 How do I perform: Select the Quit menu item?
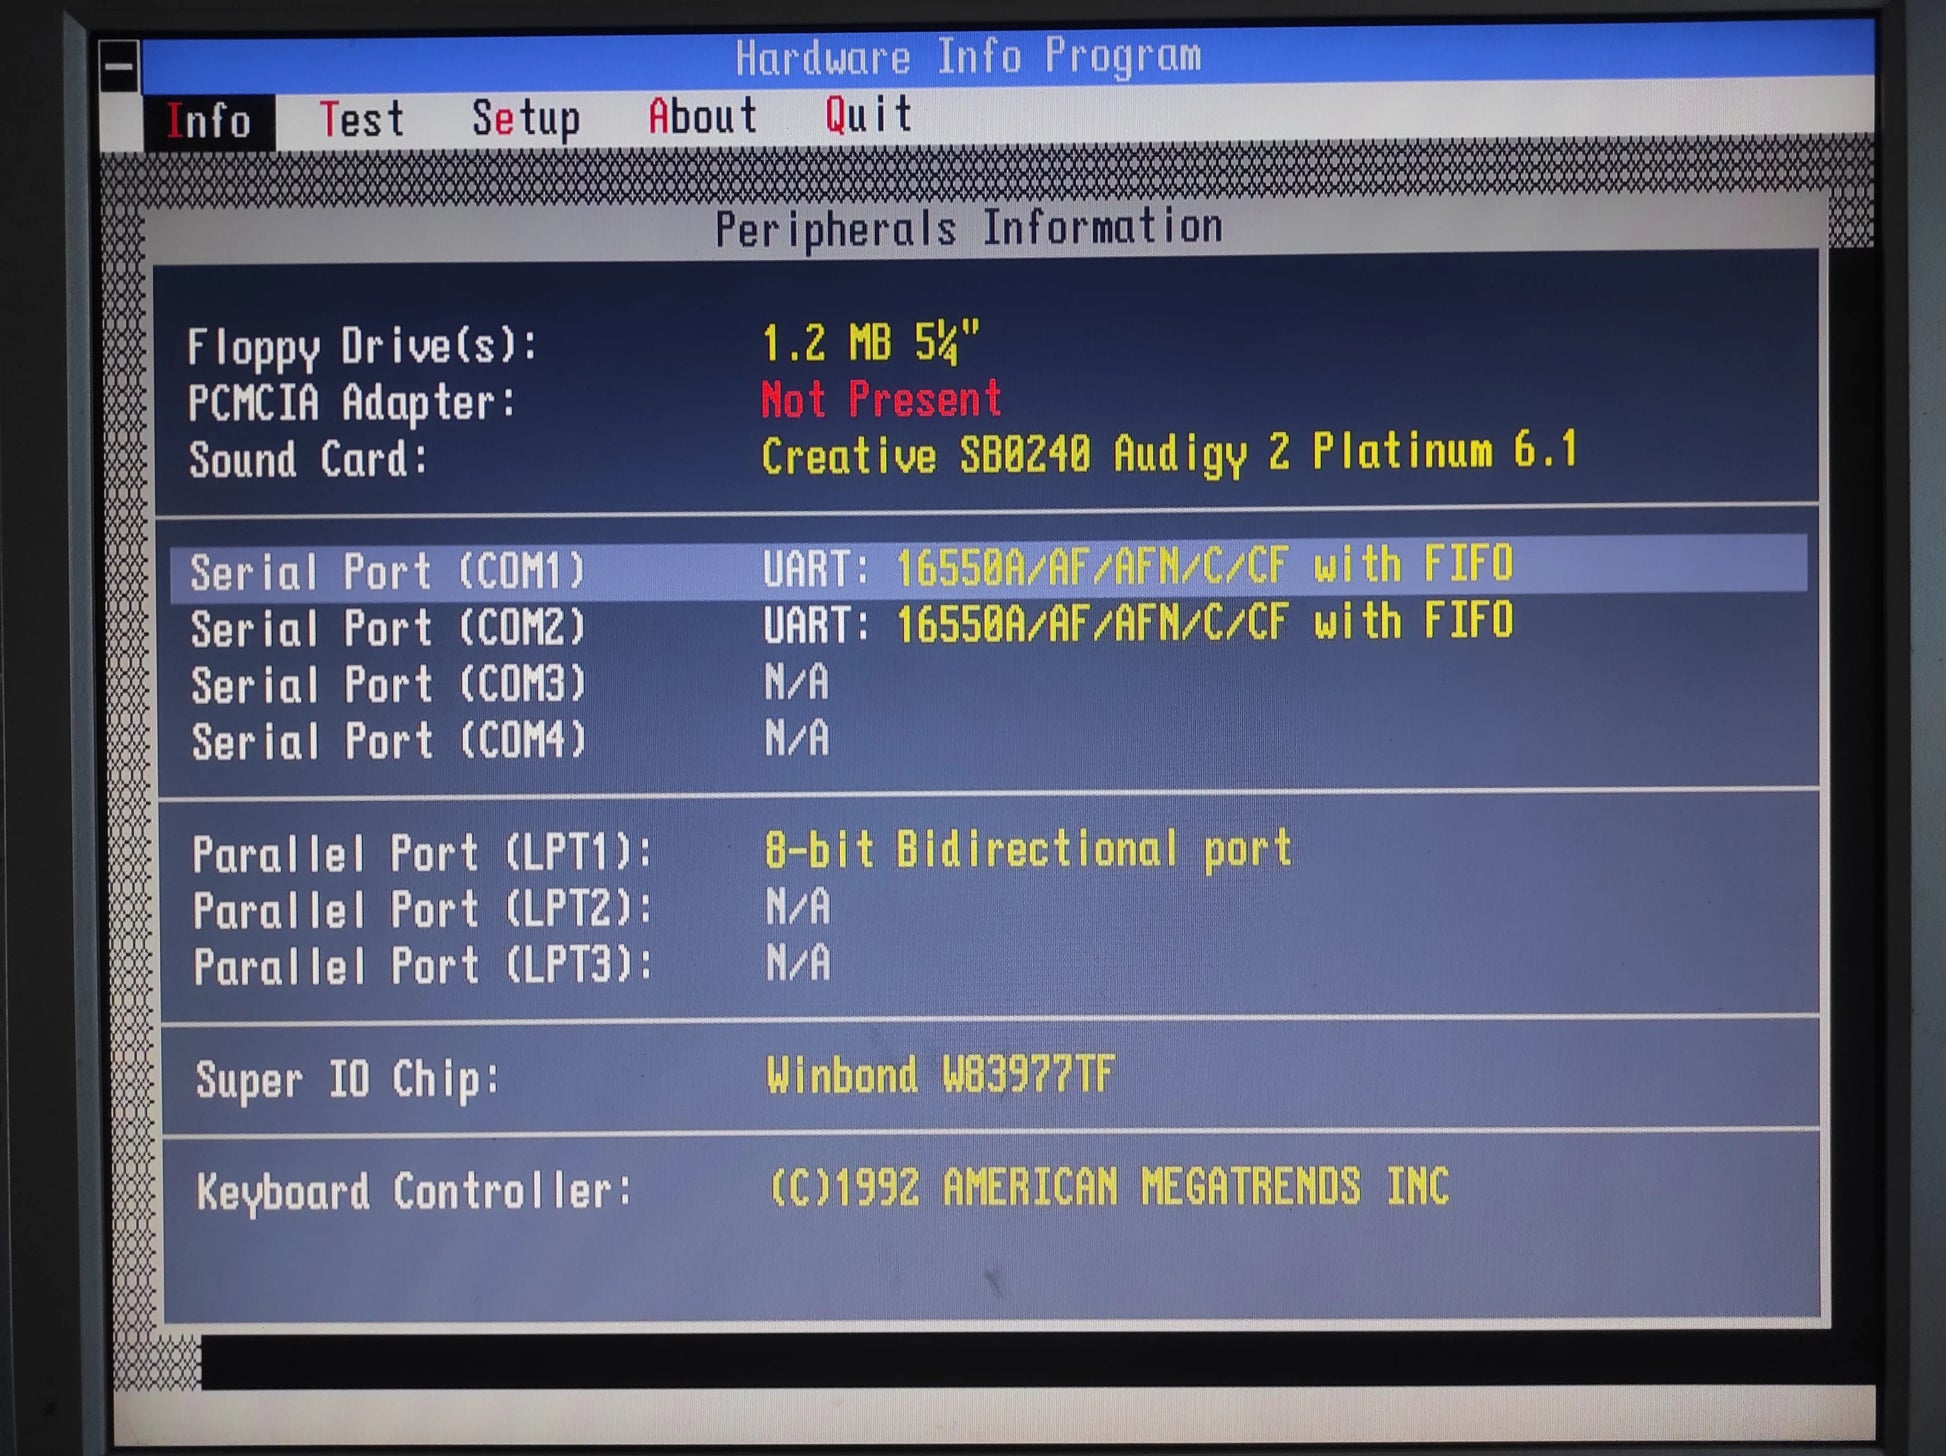point(868,115)
